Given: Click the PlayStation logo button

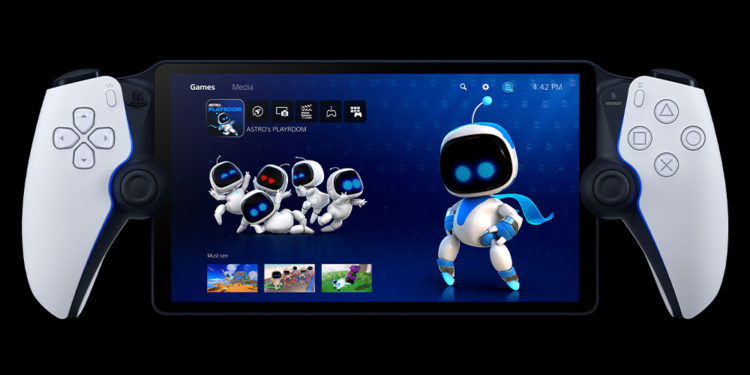Looking at the screenshot, I should tap(137, 98).
